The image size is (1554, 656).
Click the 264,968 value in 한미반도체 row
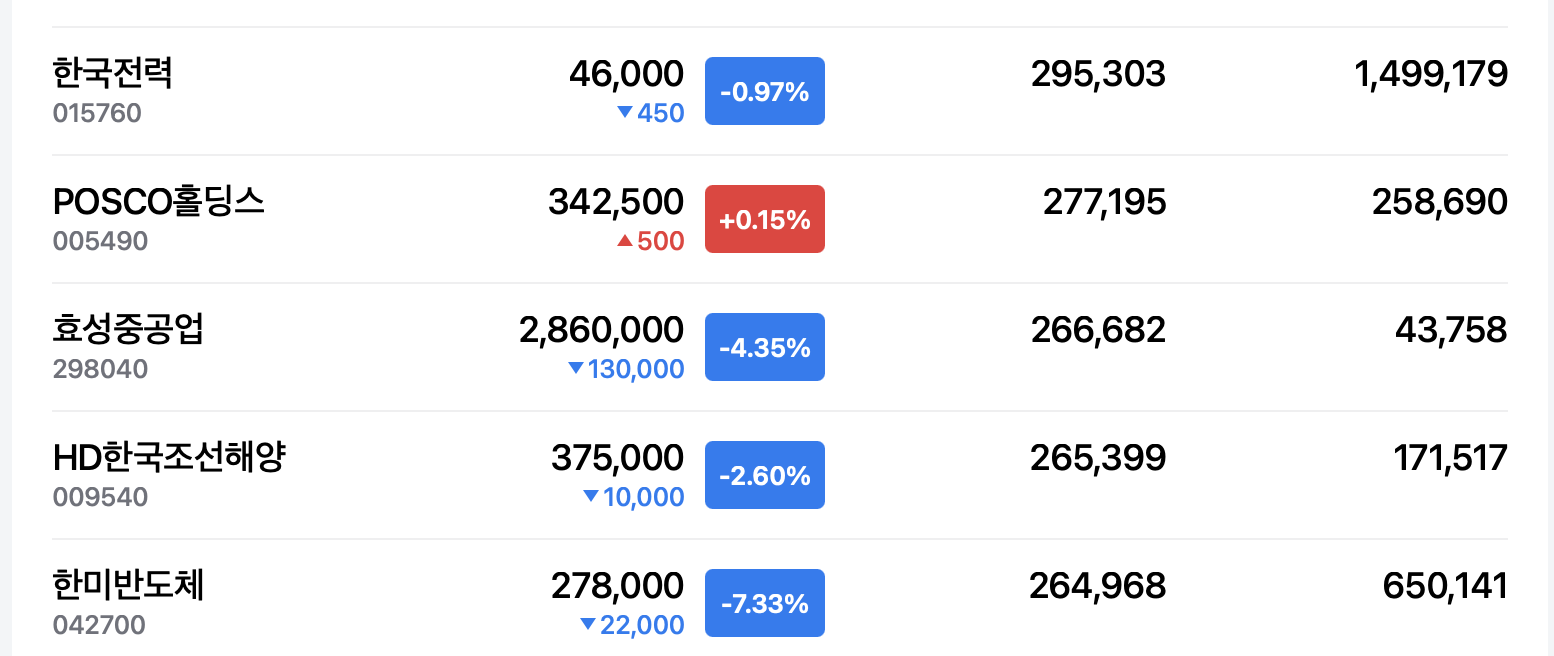(x=1097, y=586)
